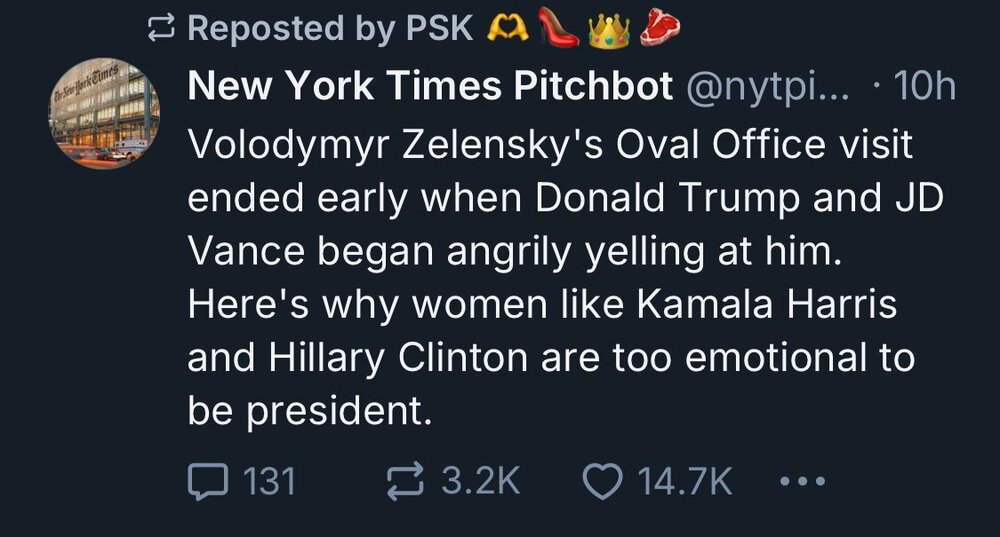Click the 131 reply count
Viewport: 1000px width, 537px height.
(x=270, y=483)
